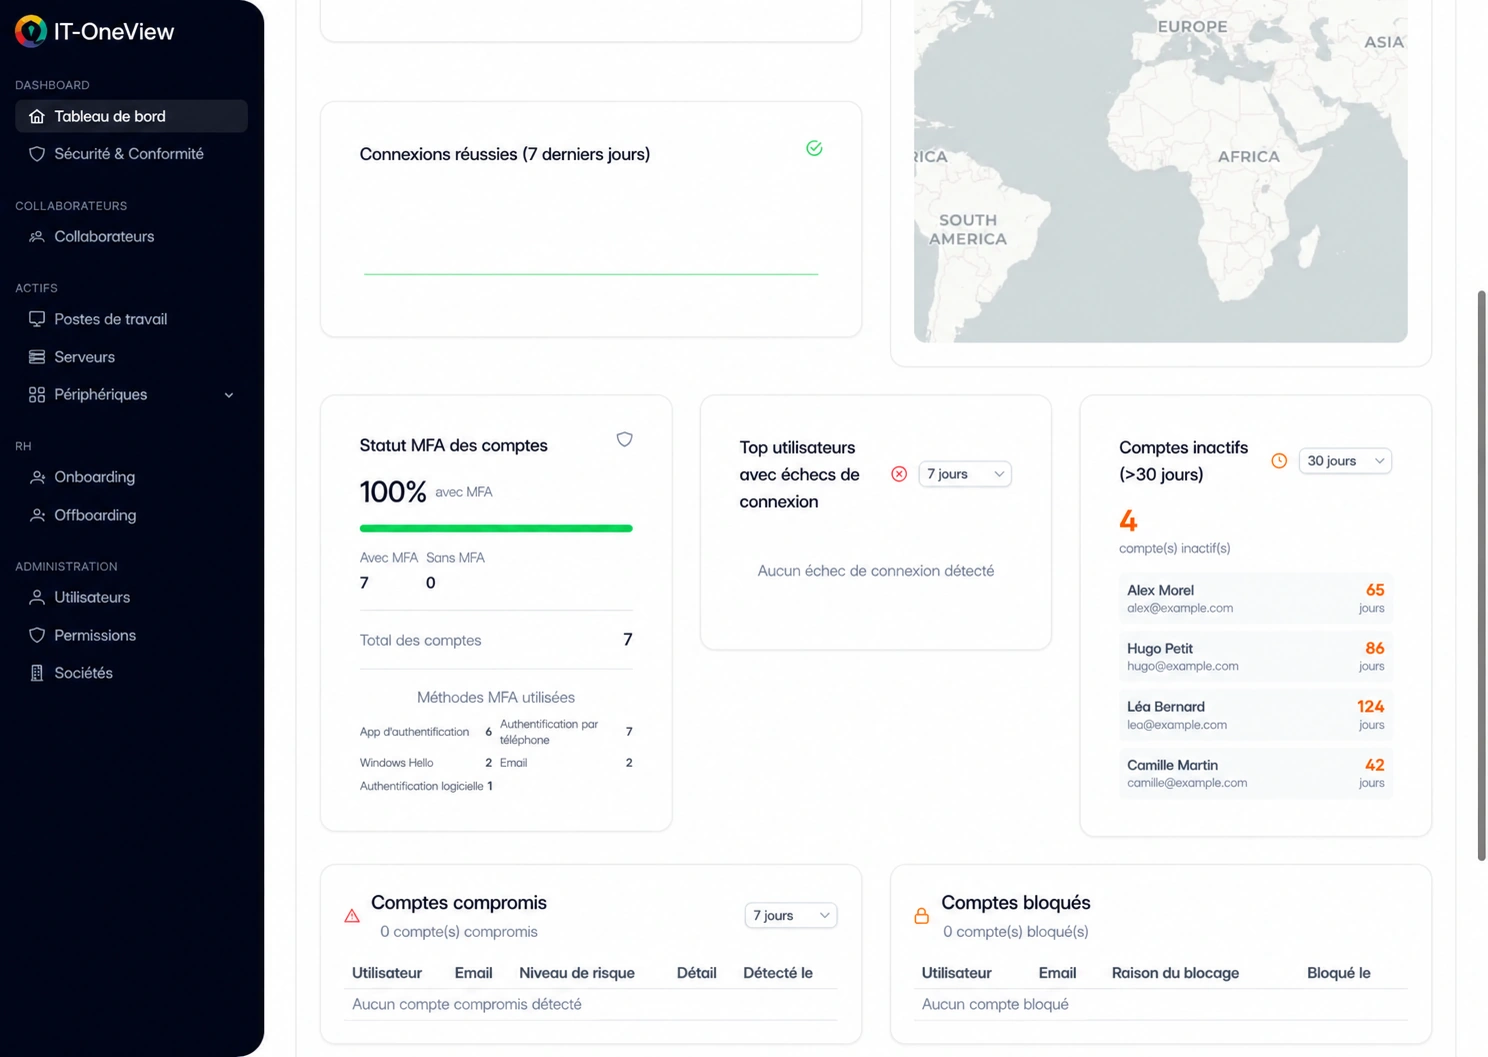This screenshot has width=1488, height=1057.
Task: Open the 7 jours dropdown for failed logins
Action: pyautogui.click(x=964, y=474)
